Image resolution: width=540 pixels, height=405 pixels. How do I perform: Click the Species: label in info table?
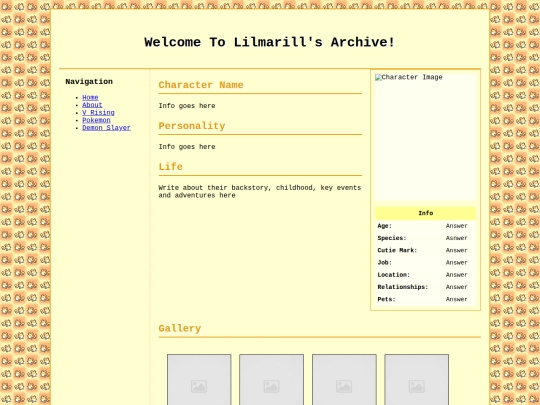click(x=392, y=238)
